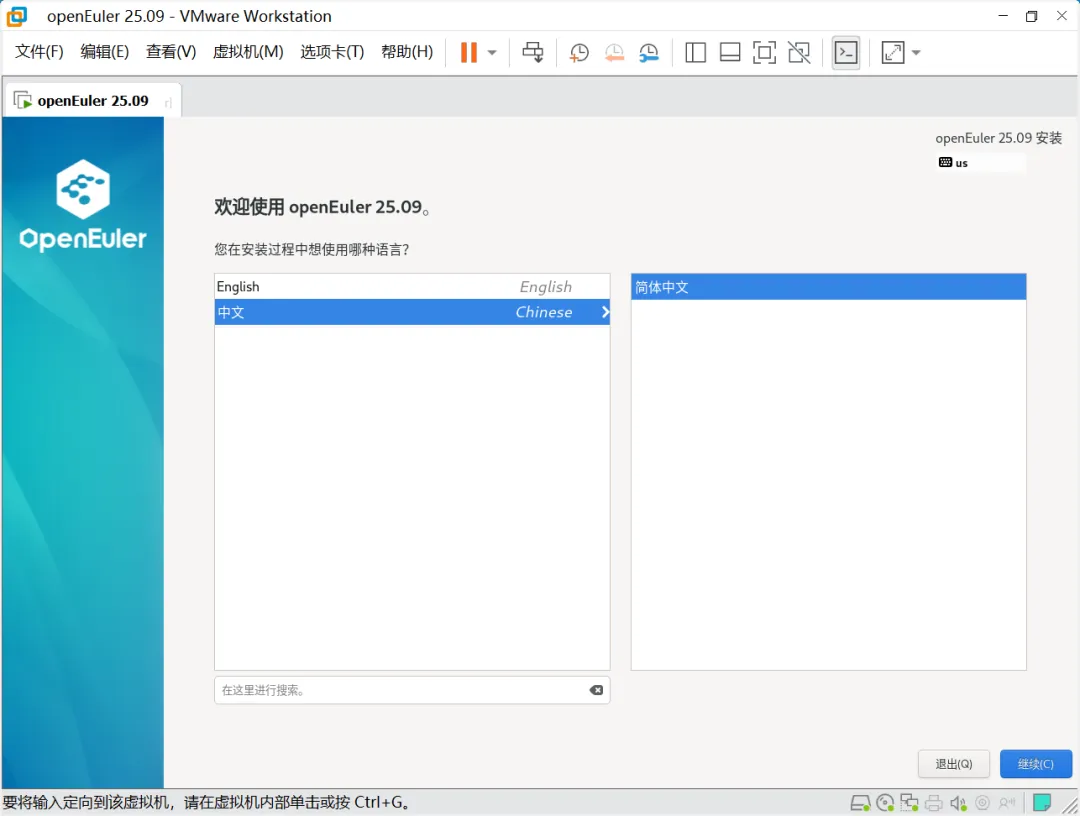Select 简体中文 locale option
The height and width of the screenshot is (816, 1080).
(x=829, y=287)
